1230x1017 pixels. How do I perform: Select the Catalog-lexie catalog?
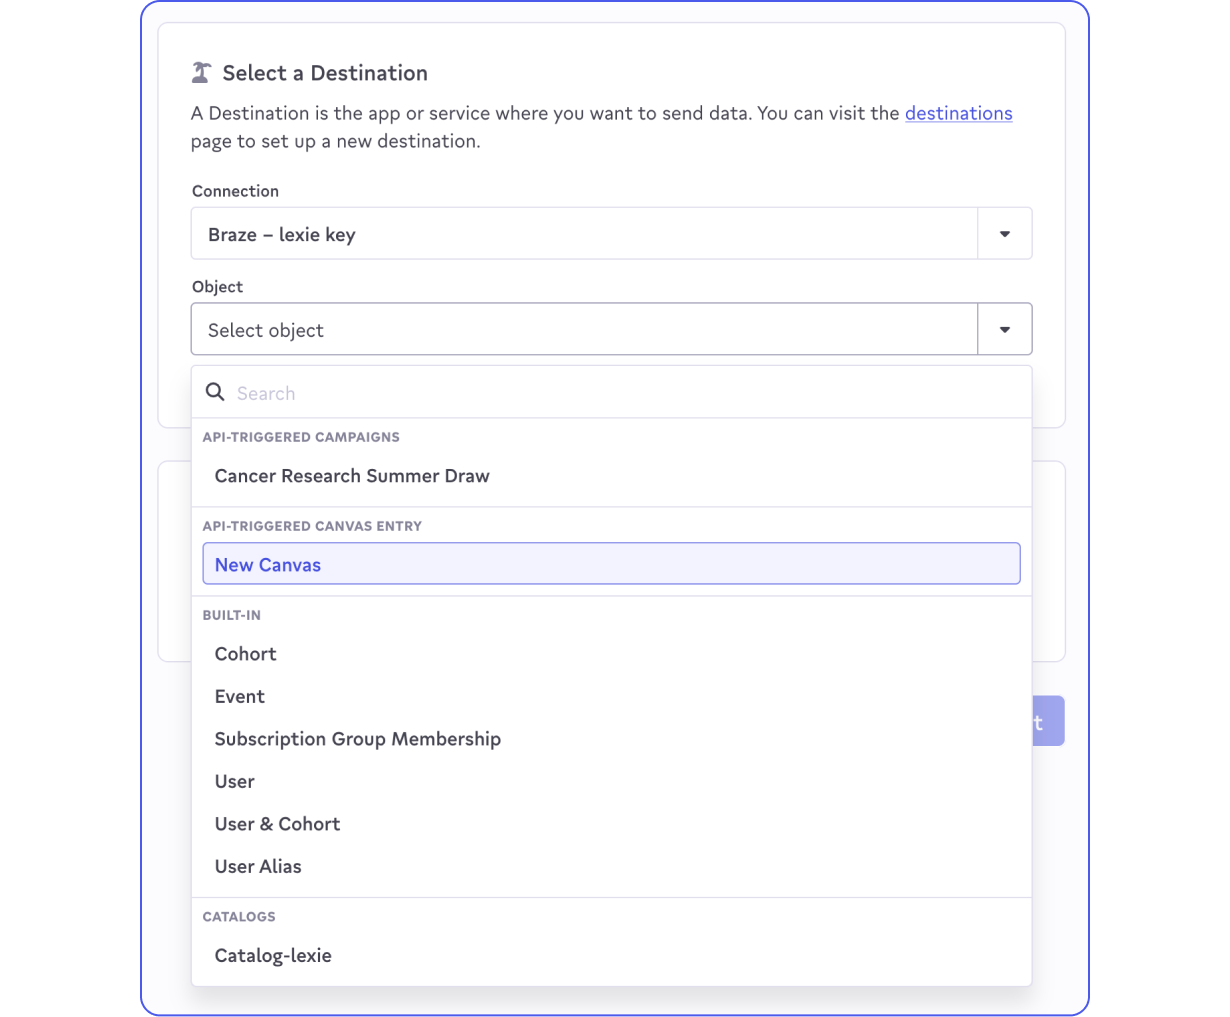[273, 956]
